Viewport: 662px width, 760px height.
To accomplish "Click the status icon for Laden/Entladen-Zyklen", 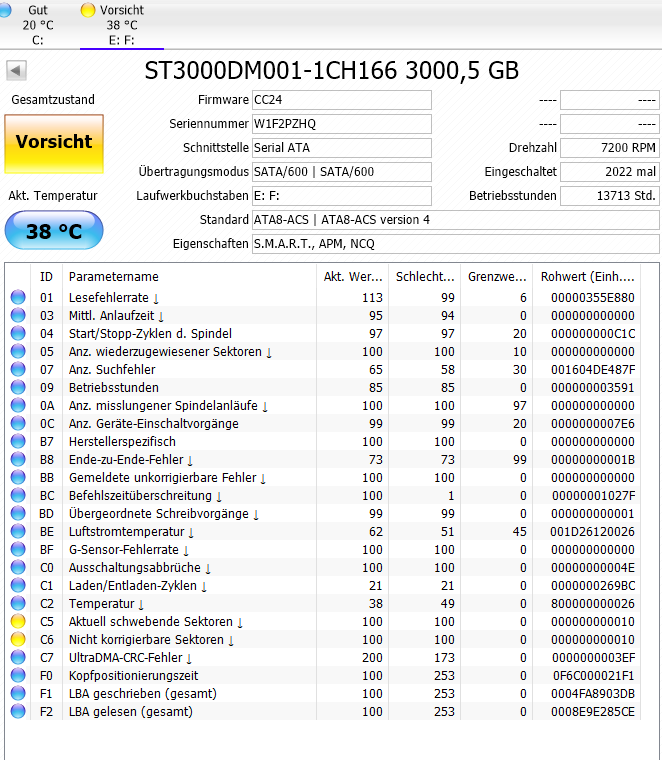I will point(18,586).
